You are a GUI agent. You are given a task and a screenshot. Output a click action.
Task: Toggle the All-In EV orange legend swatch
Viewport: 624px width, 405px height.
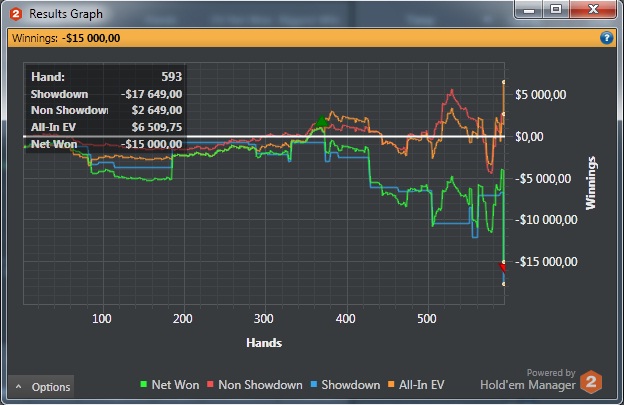click(x=391, y=384)
